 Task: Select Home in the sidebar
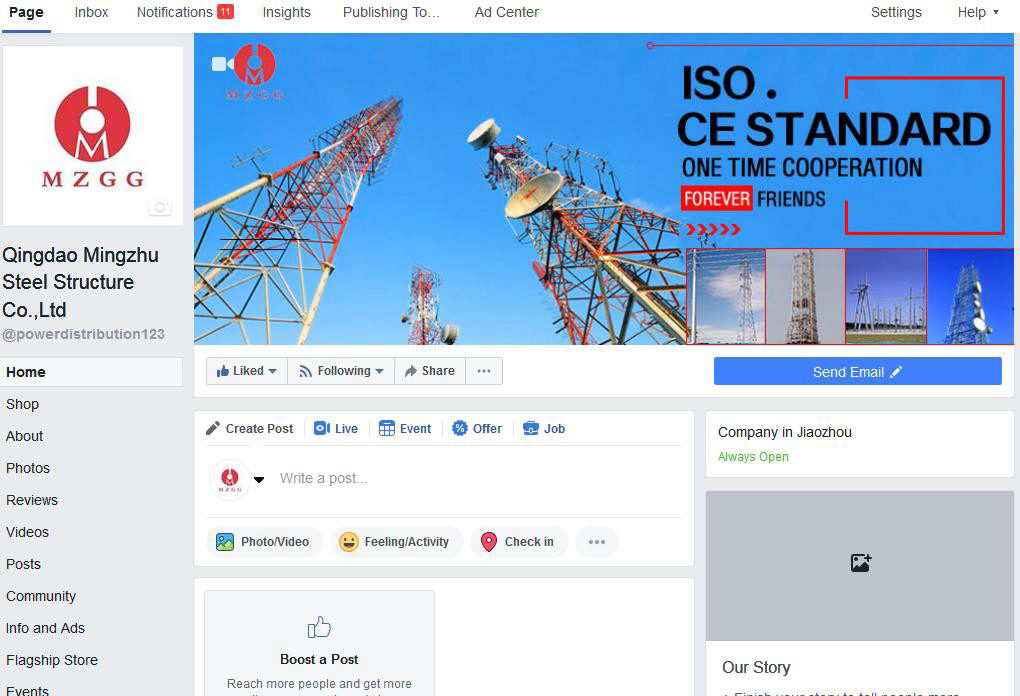(x=91, y=372)
